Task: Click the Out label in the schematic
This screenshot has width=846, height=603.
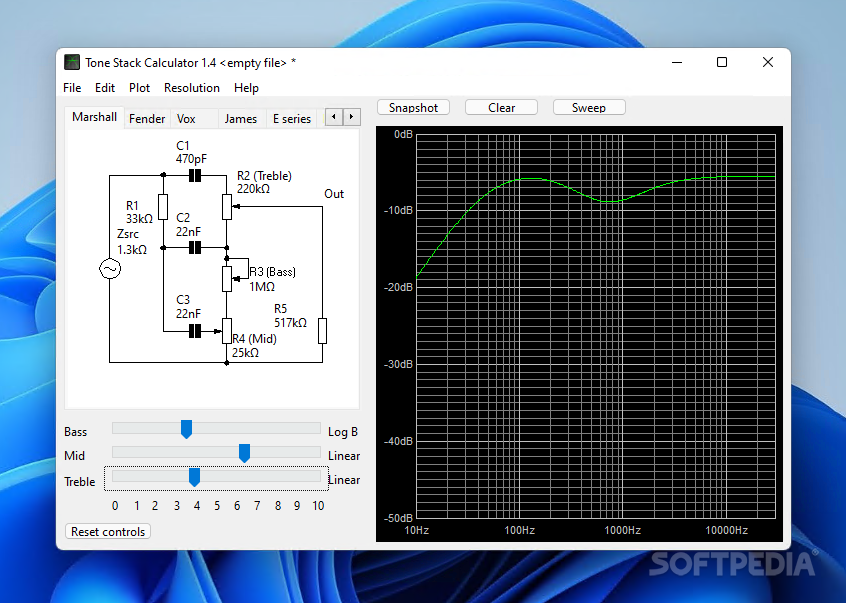Action: coord(334,194)
